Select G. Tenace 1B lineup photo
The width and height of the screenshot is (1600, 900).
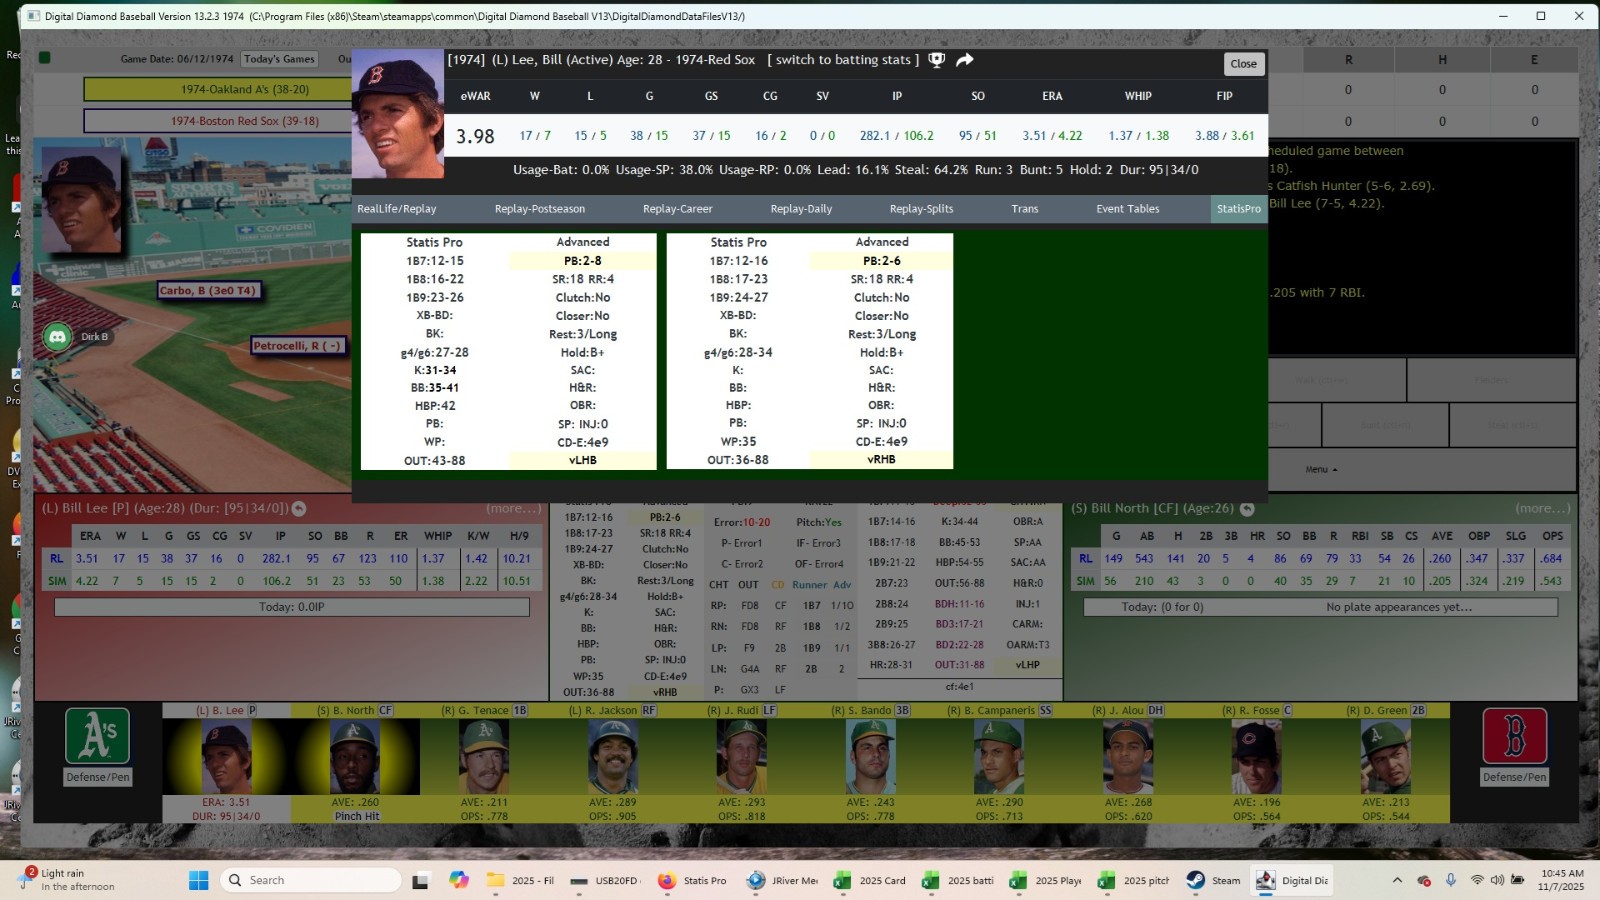484,757
